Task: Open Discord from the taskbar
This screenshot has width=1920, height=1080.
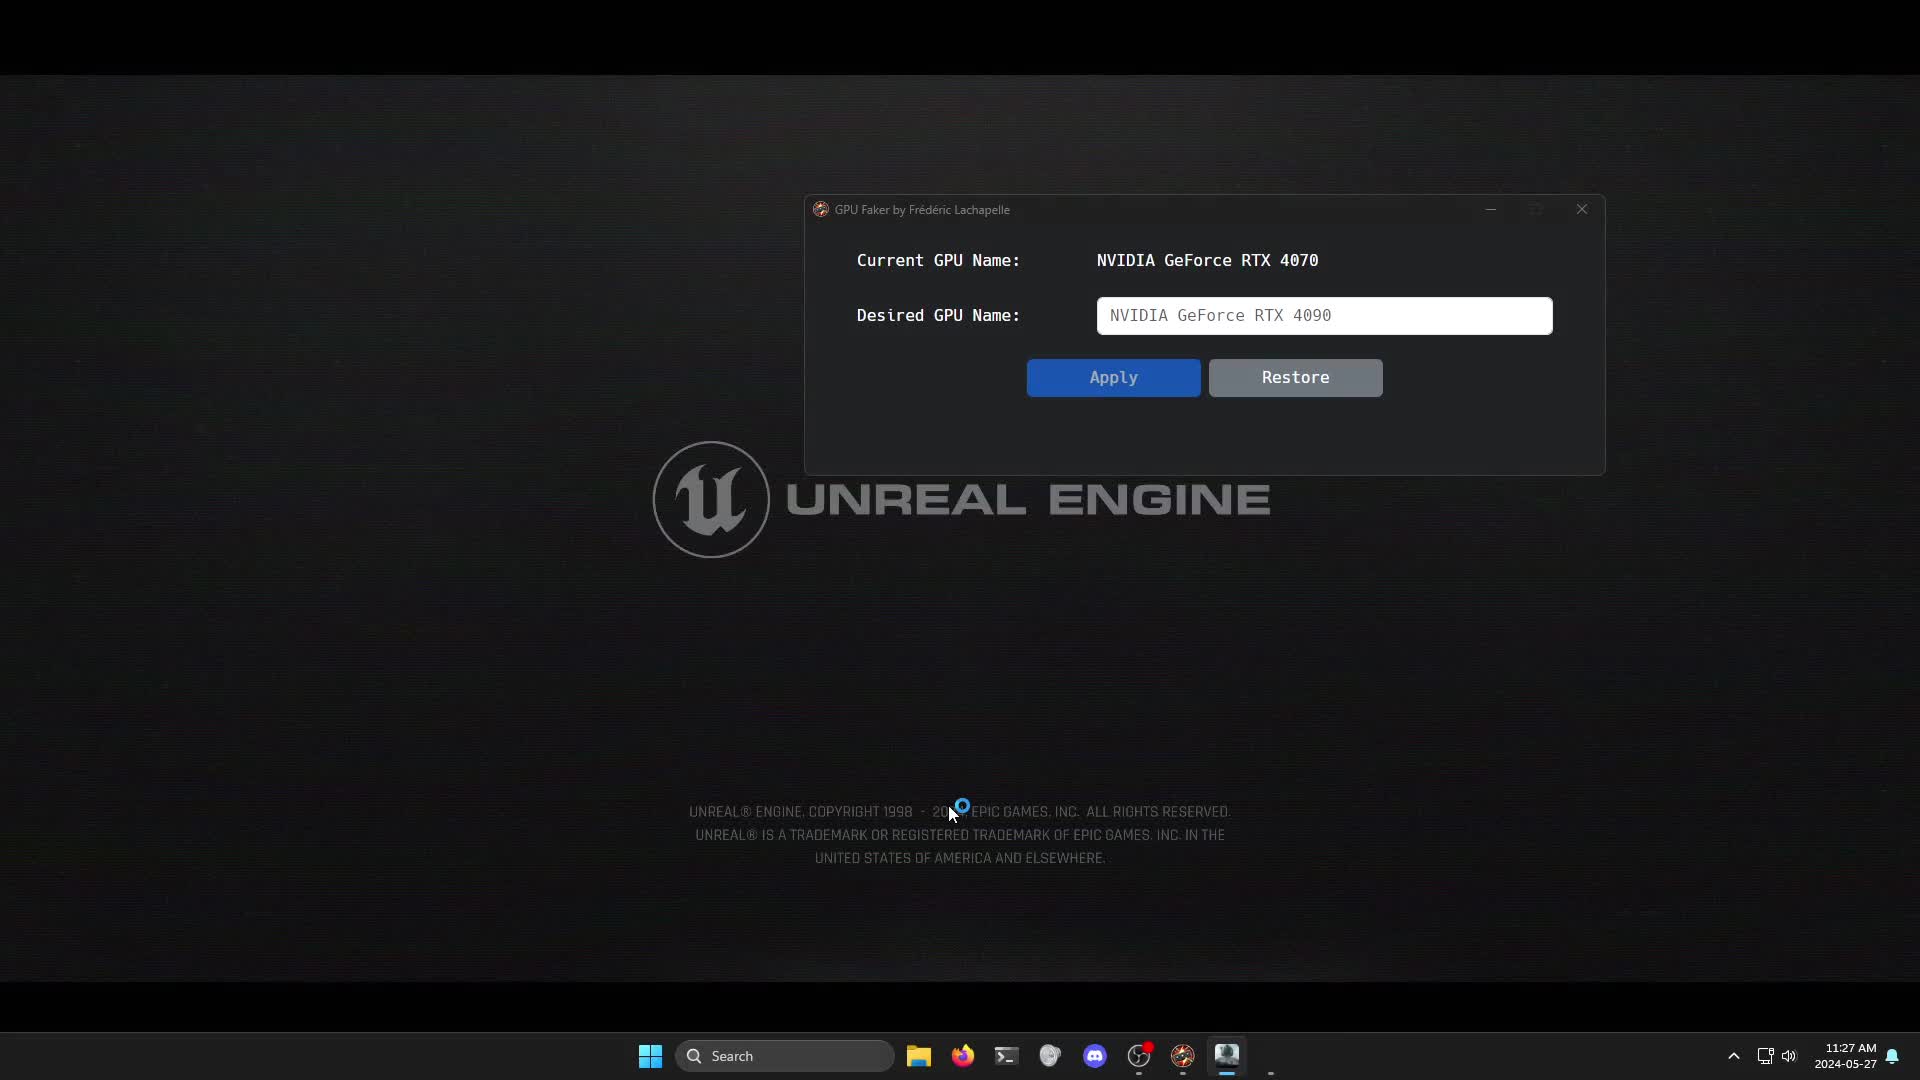Action: (1094, 1056)
